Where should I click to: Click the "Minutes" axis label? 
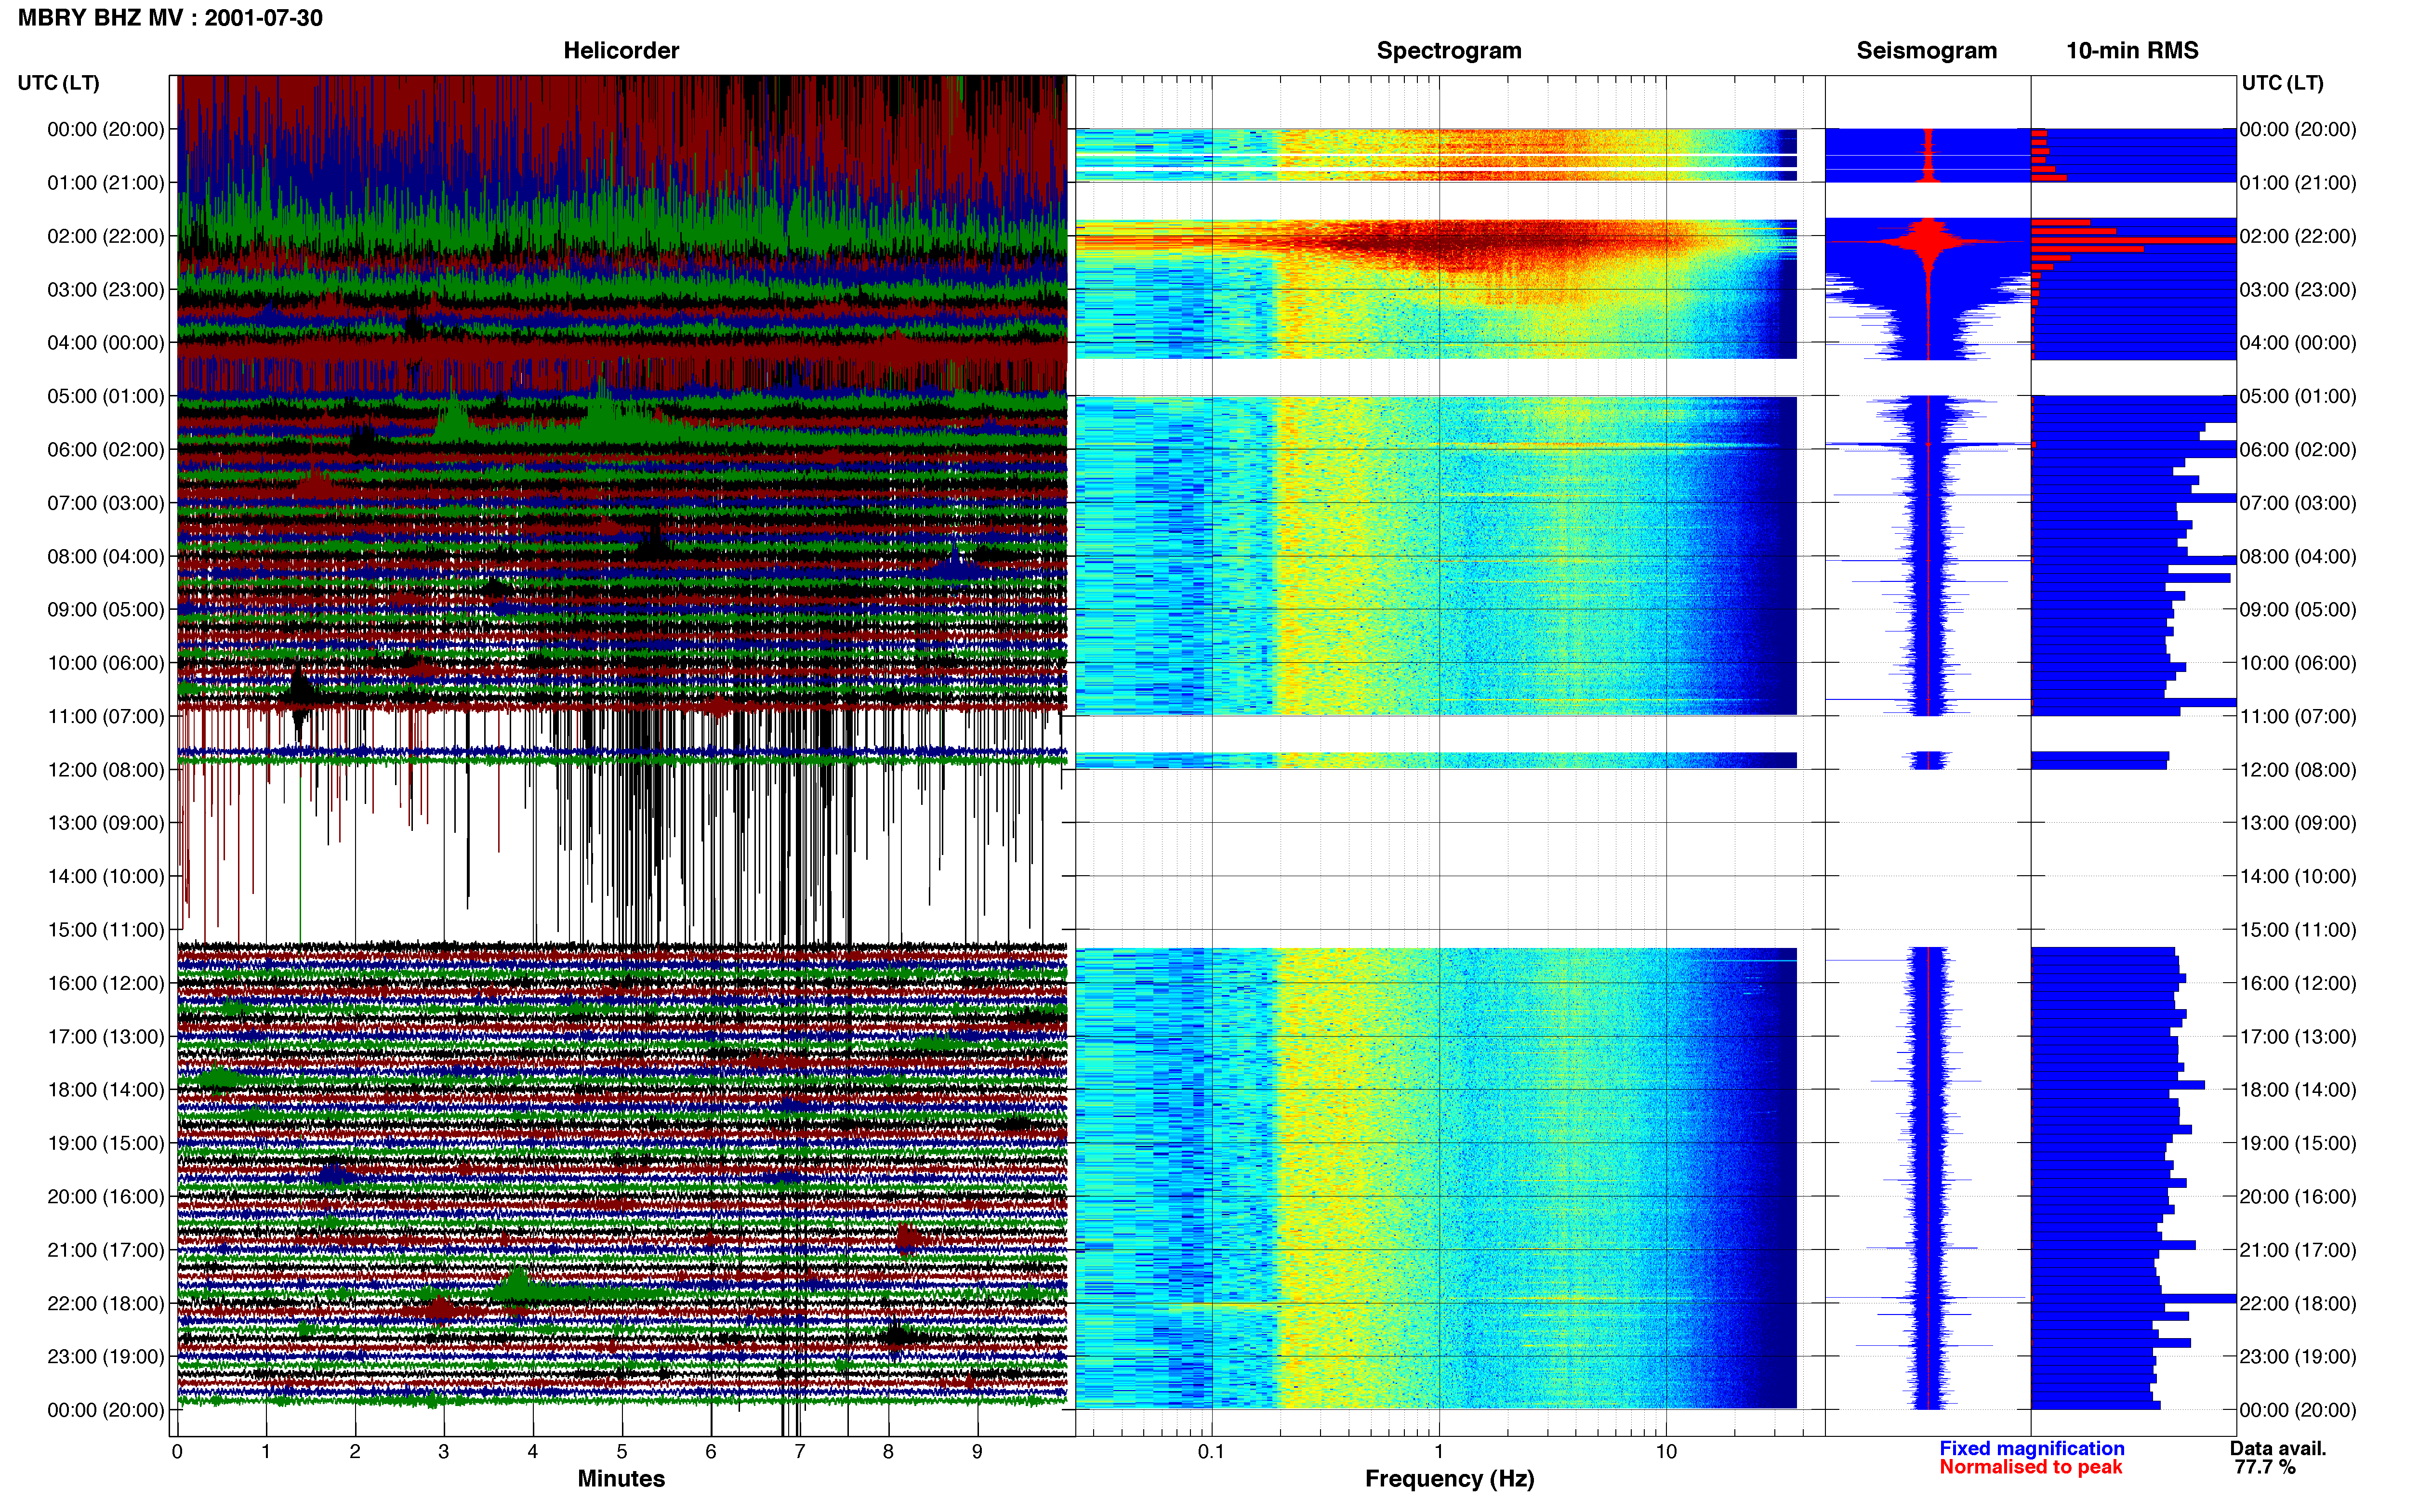pos(621,1478)
